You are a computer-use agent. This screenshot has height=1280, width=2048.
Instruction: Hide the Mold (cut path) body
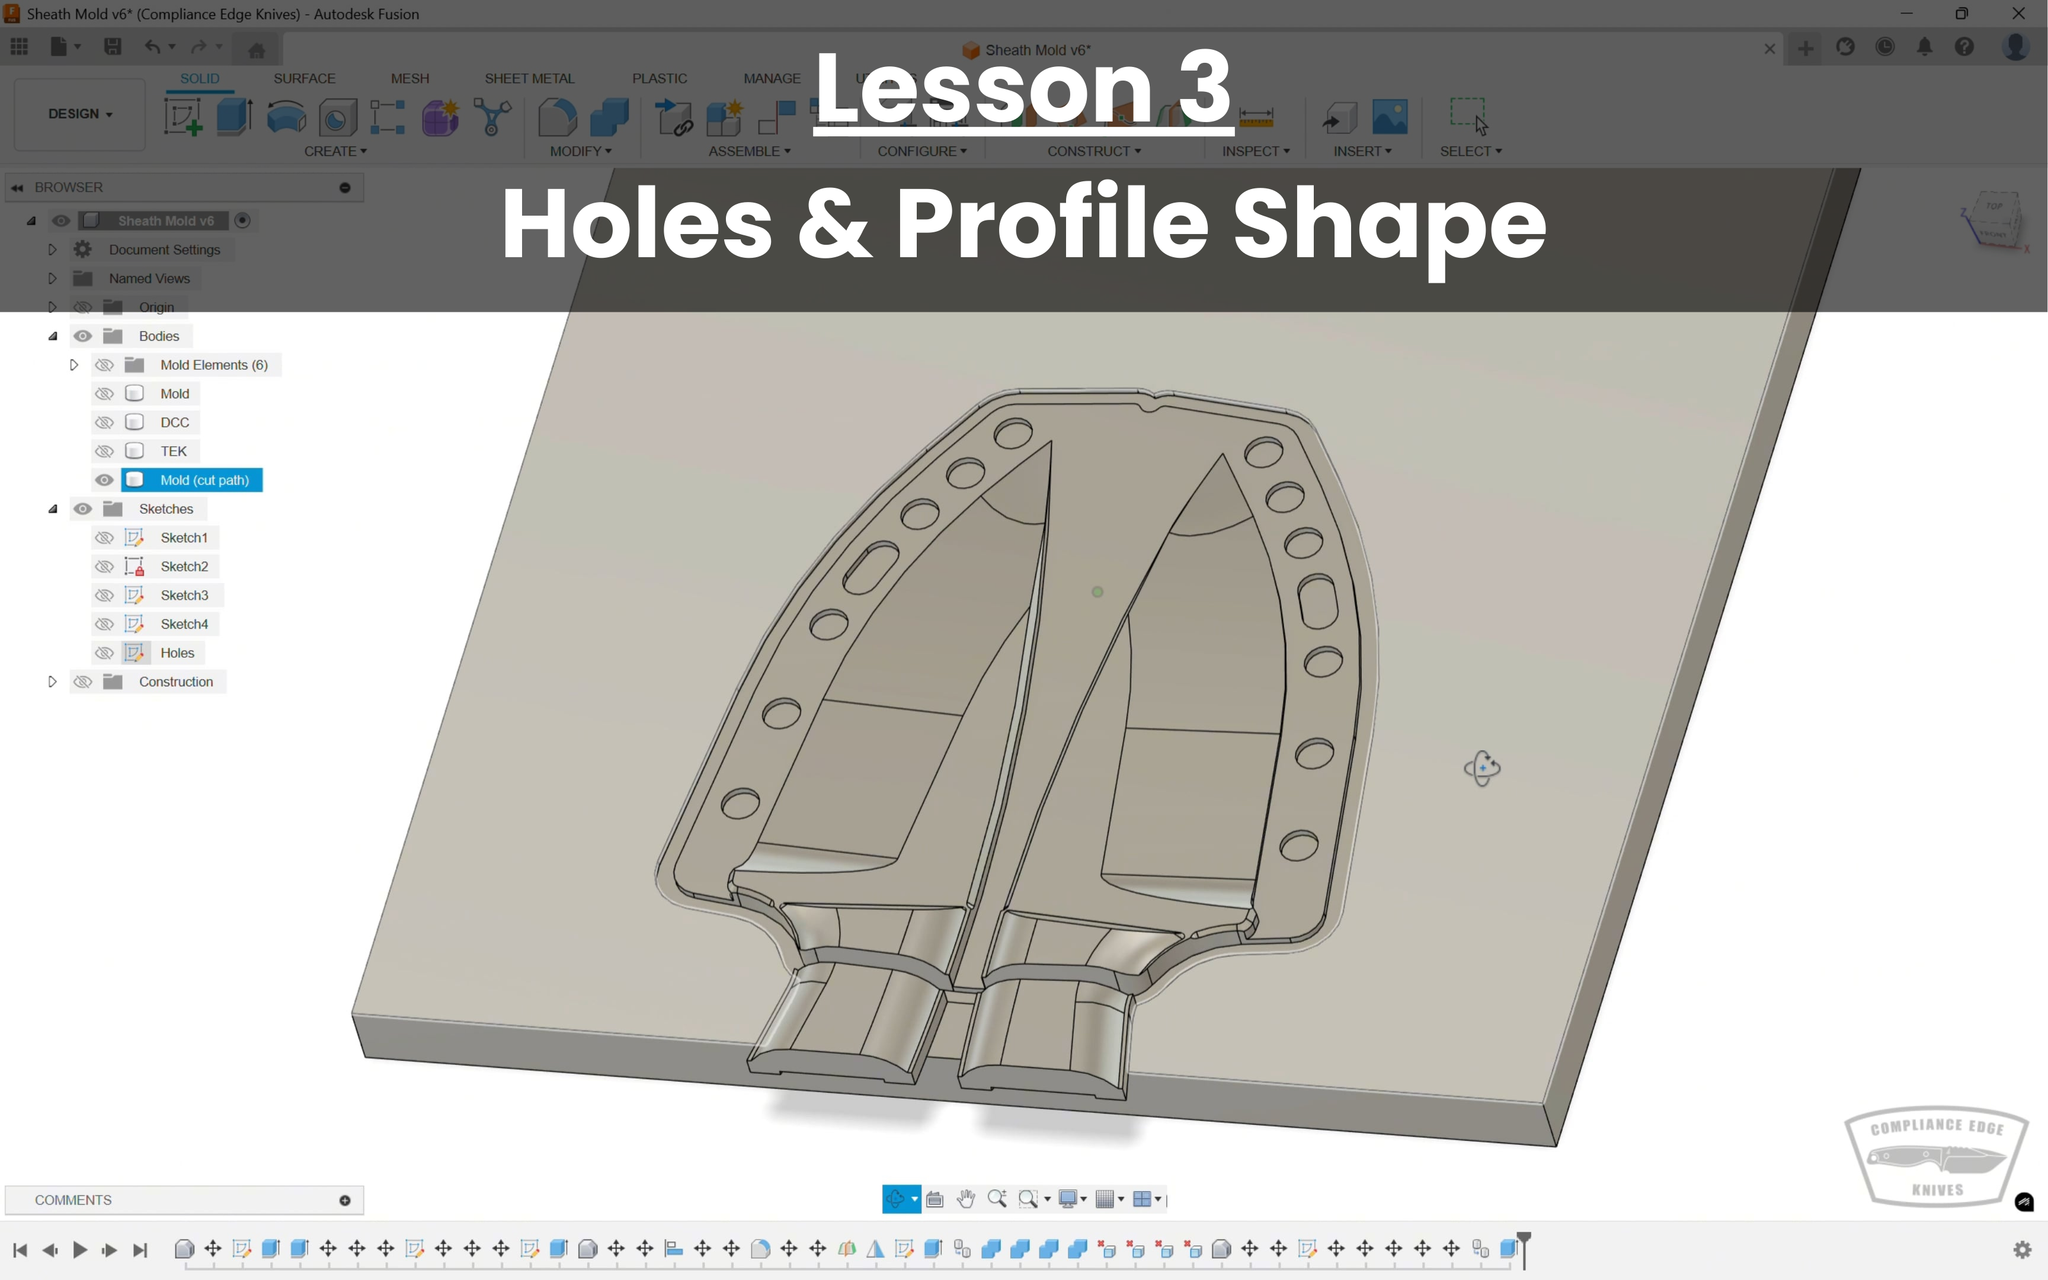tap(104, 480)
